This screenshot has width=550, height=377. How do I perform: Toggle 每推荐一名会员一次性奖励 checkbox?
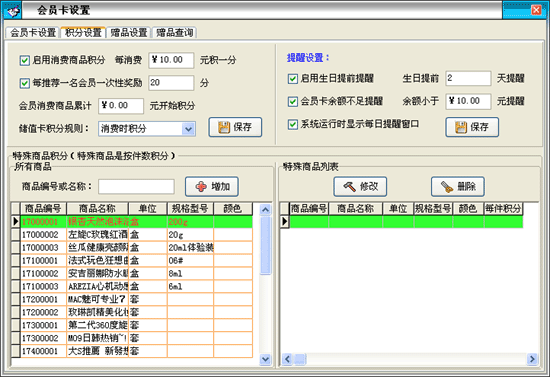pos(25,83)
